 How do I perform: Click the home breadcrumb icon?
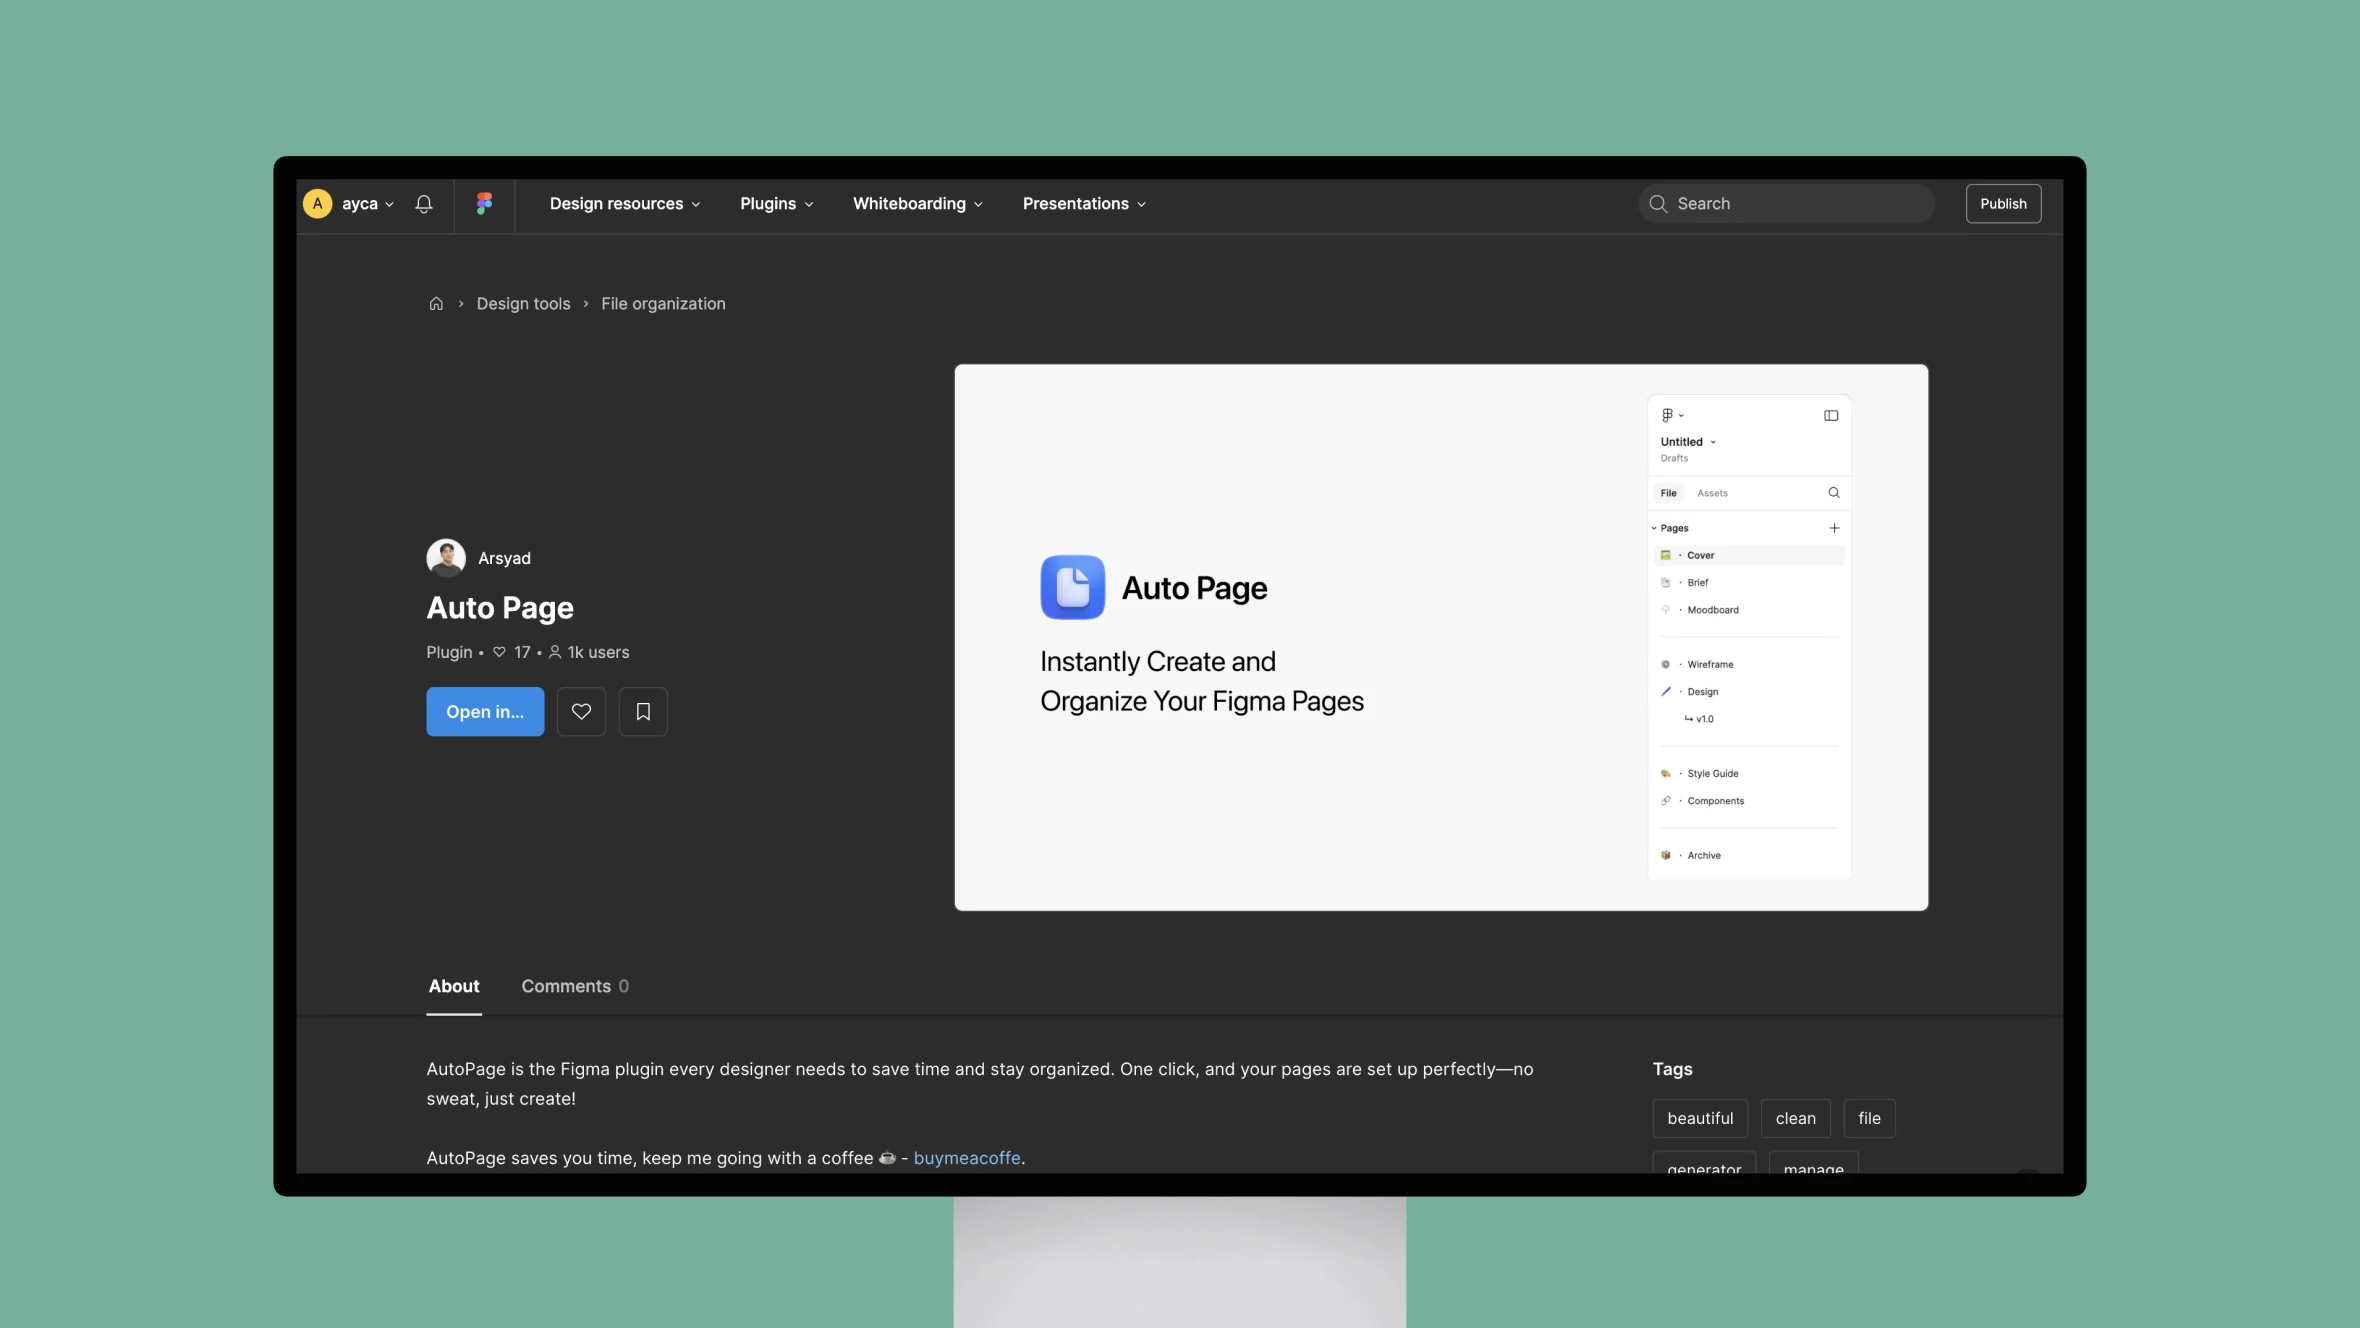(x=436, y=303)
